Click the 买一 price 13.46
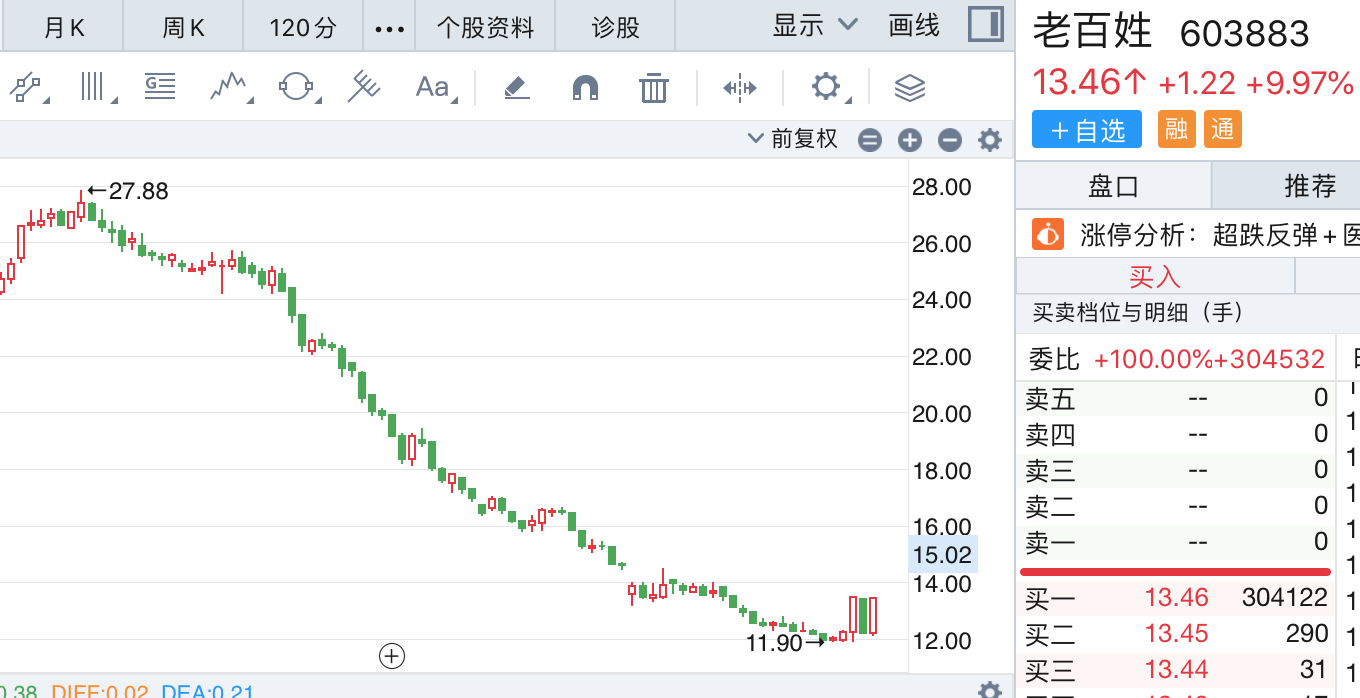1360x698 pixels. [1177, 598]
